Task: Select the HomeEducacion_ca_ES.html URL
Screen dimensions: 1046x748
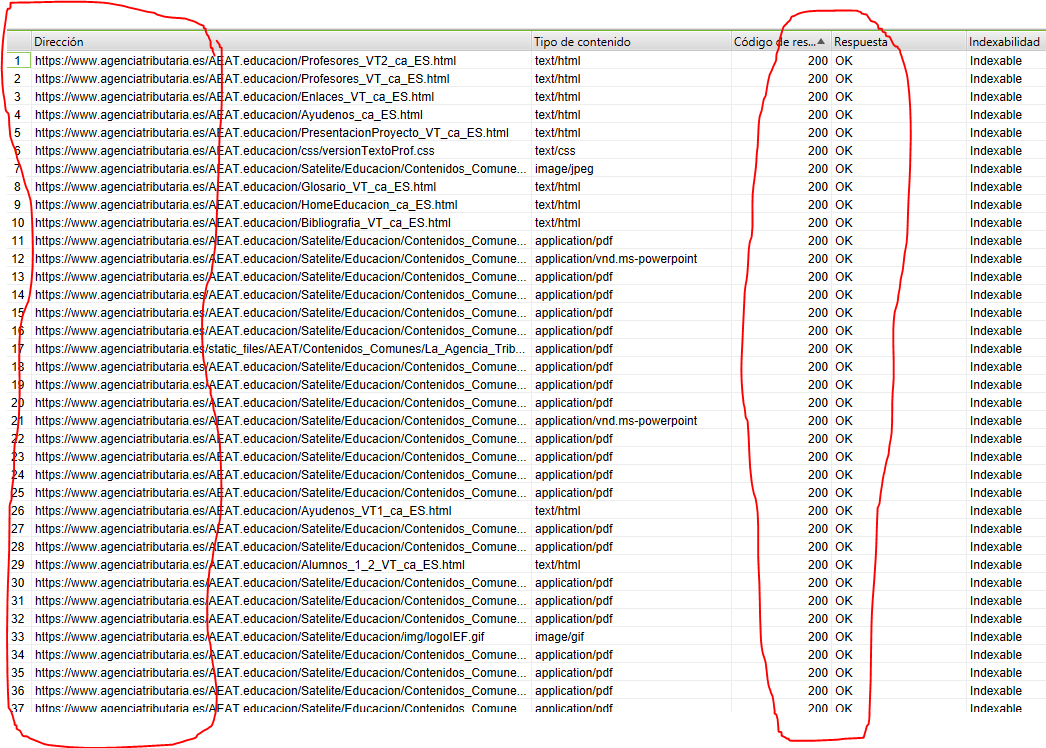Action: point(246,205)
